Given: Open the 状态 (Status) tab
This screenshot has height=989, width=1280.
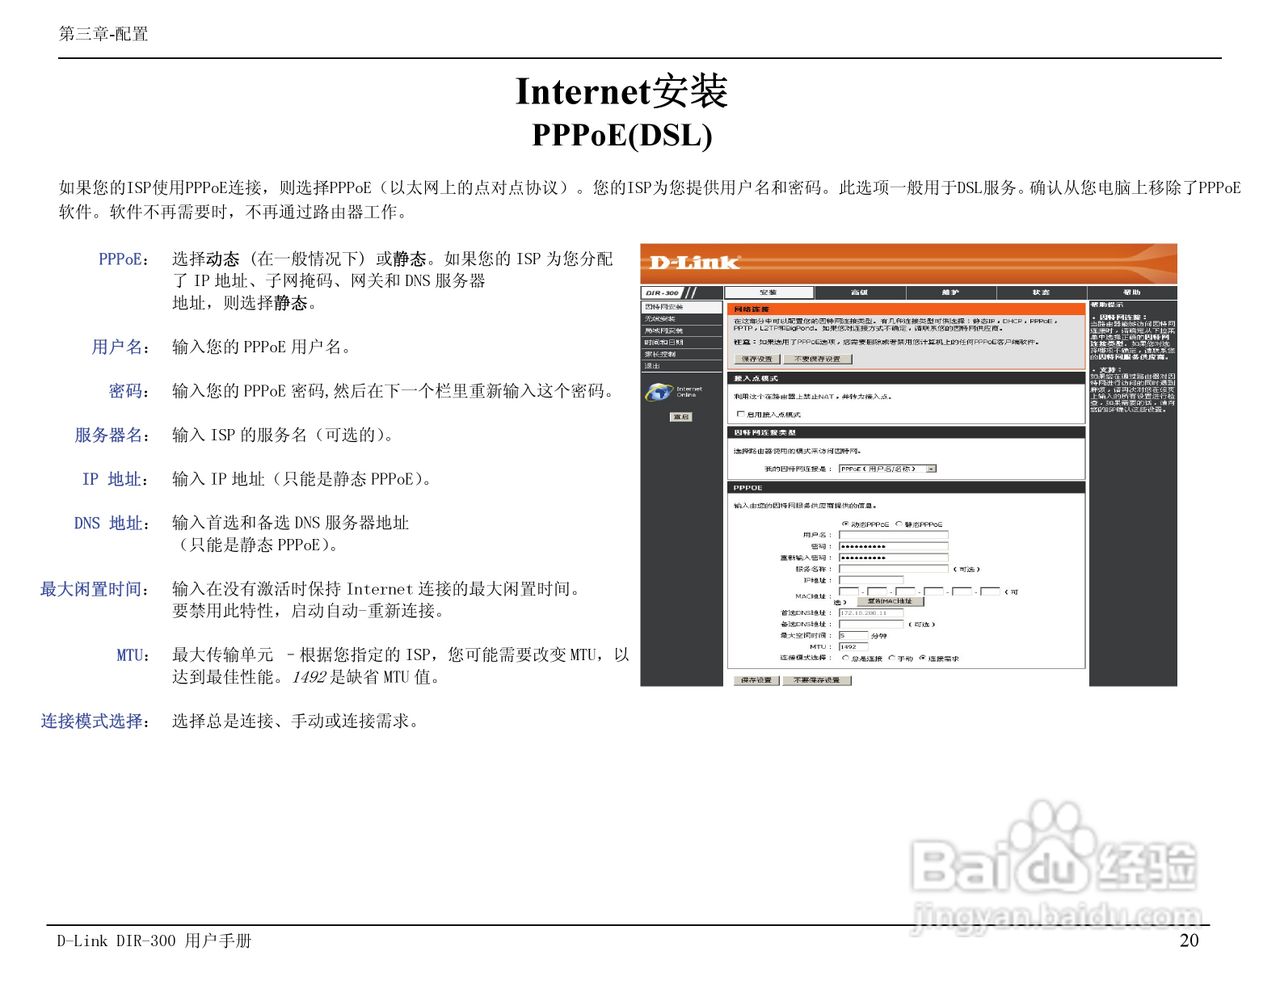Looking at the screenshot, I should pyautogui.click(x=1041, y=292).
